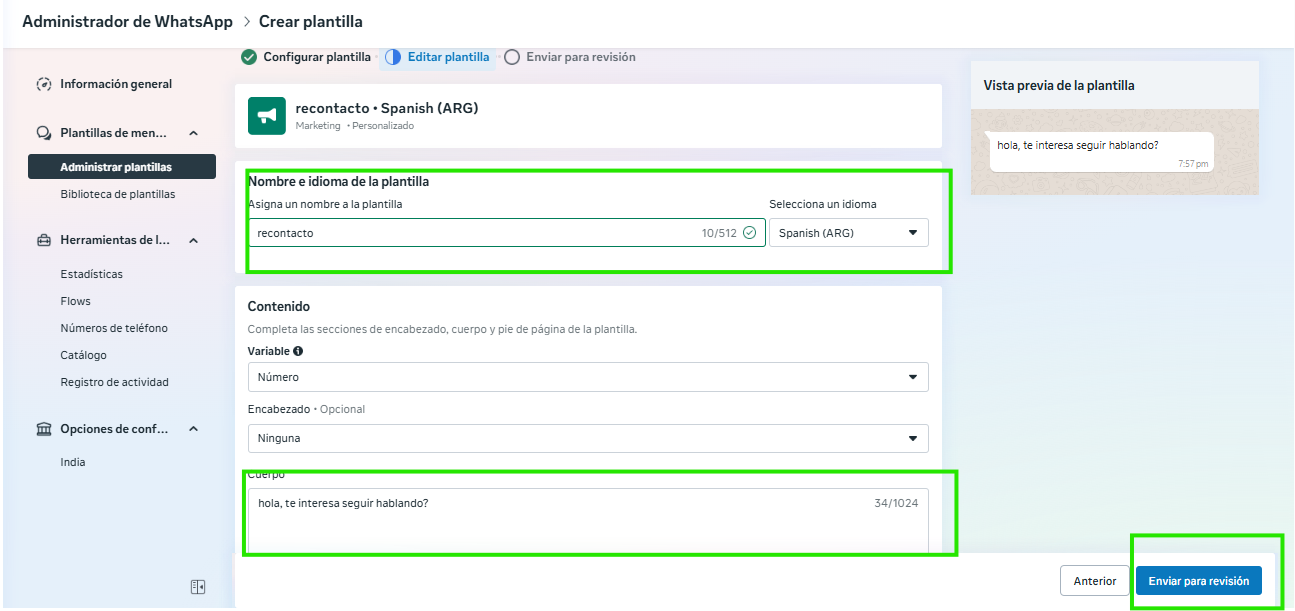Click the green megaphone template icon
This screenshot has height=611, width=1295.
coord(267,116)
